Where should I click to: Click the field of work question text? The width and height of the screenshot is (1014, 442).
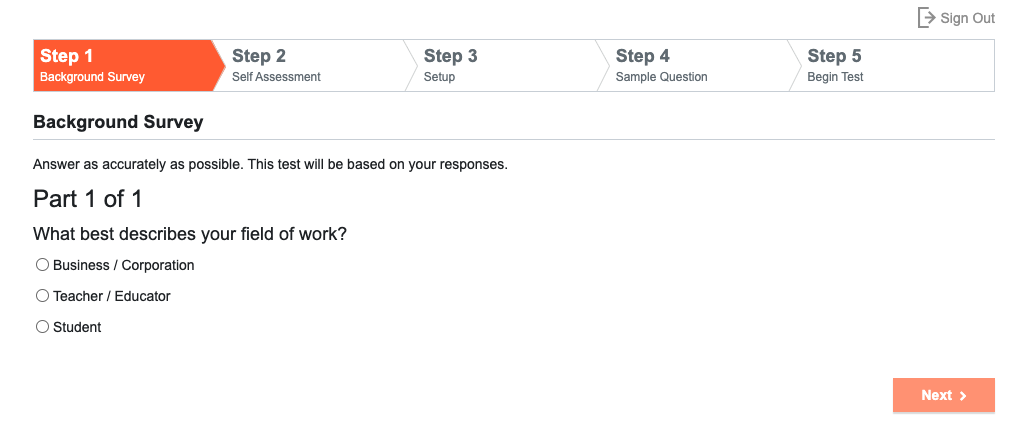[190, 234]
